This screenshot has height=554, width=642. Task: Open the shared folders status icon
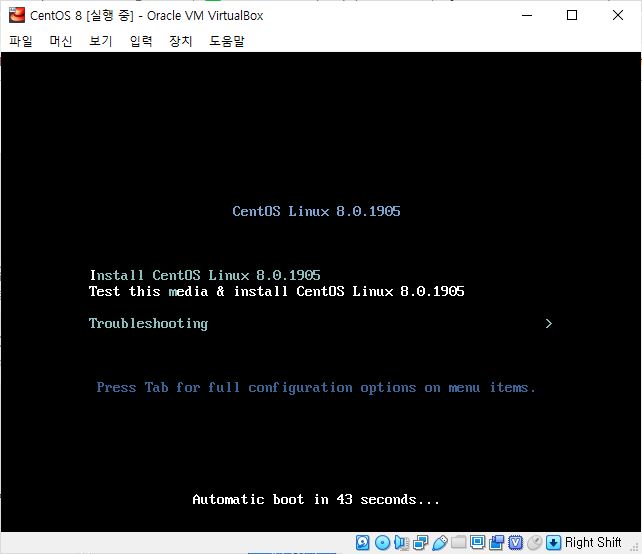[459, 543]
